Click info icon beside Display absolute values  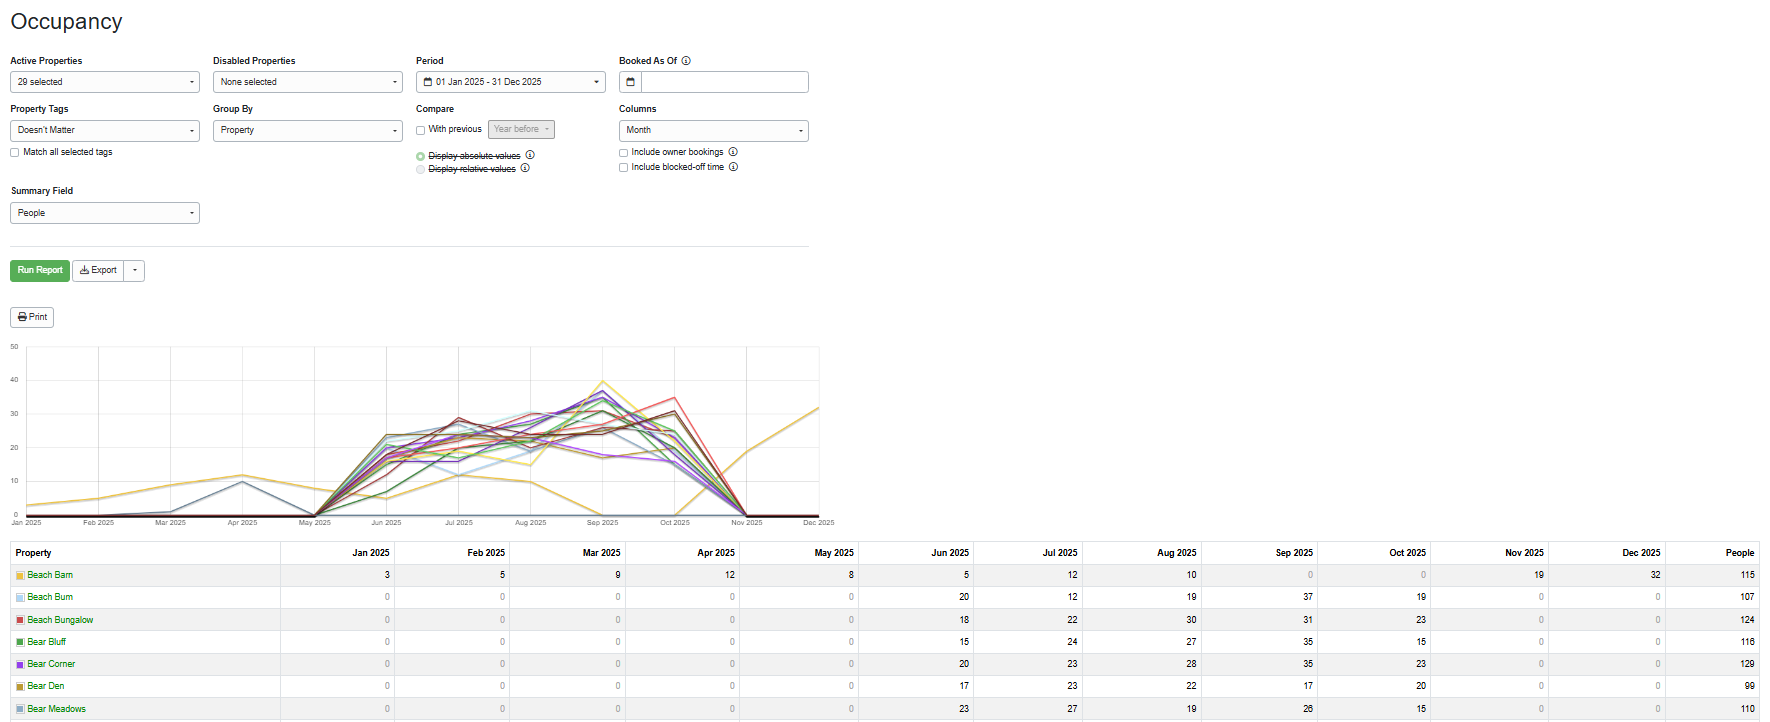[530, 155]
